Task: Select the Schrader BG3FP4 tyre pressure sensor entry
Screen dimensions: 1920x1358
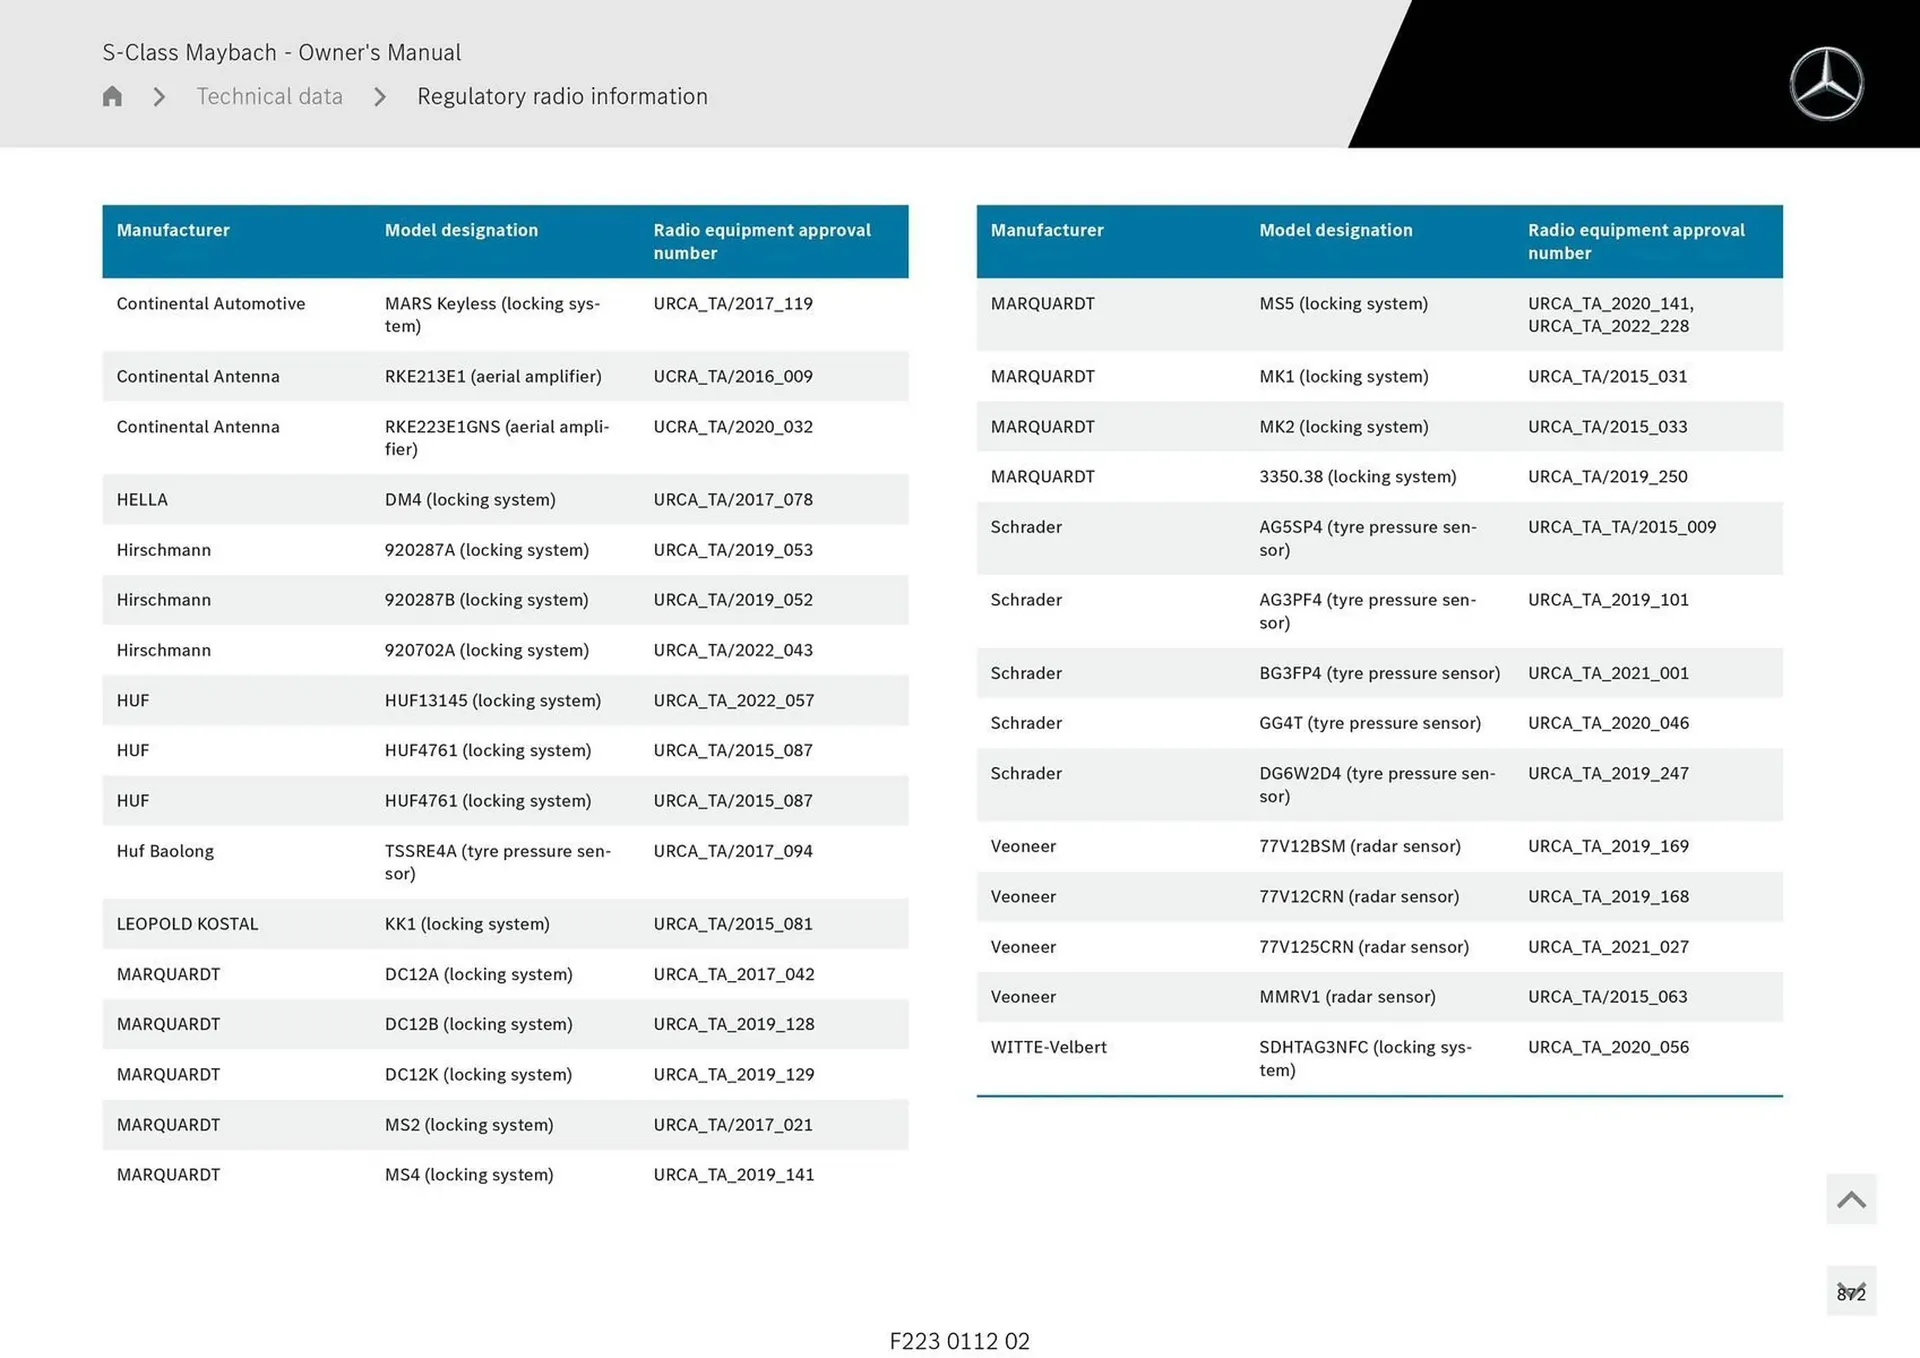Action: click(1378, 672)
